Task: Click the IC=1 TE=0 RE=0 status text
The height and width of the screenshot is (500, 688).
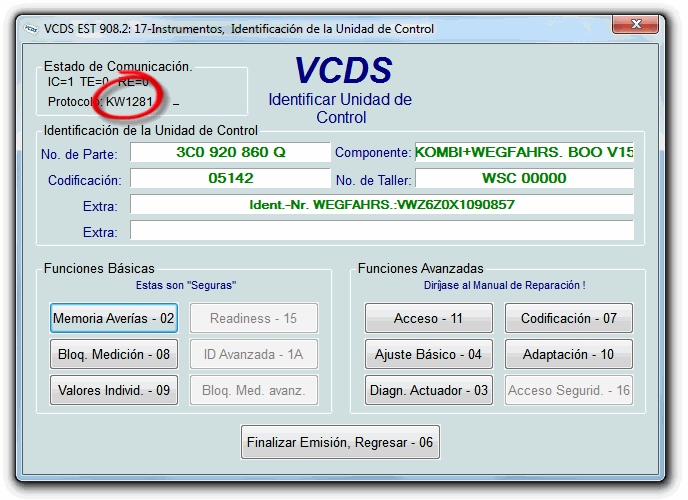Action: point(98,82)
